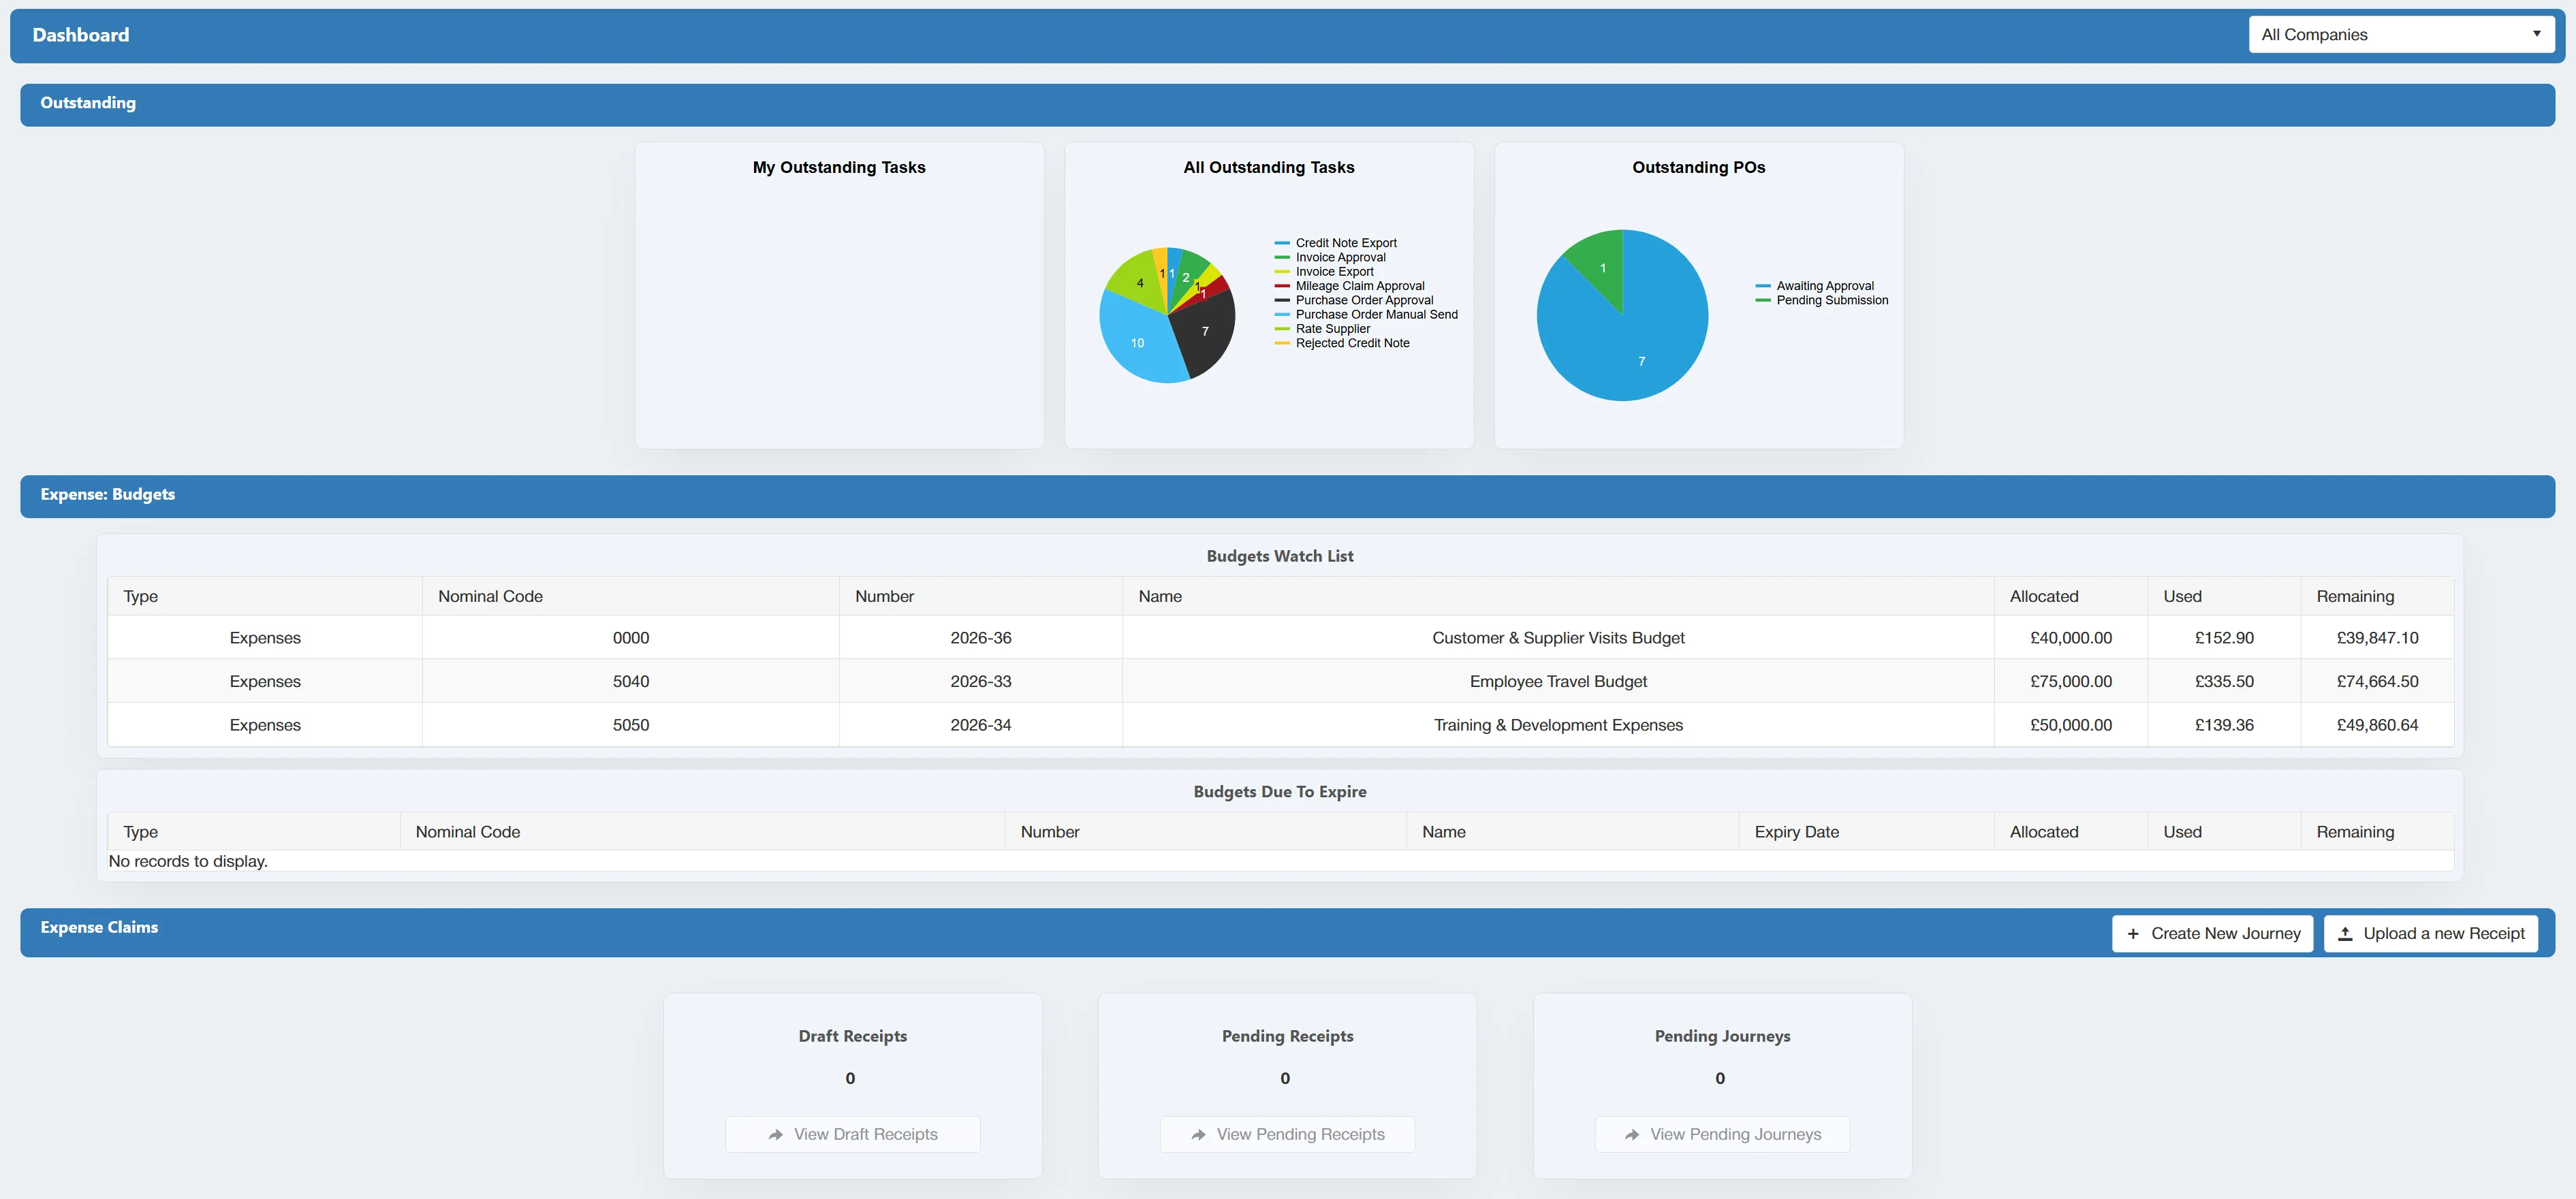Select Training & Development Expenses cell
This screenshot has height=1199, width=2576.
[1558, 725]
